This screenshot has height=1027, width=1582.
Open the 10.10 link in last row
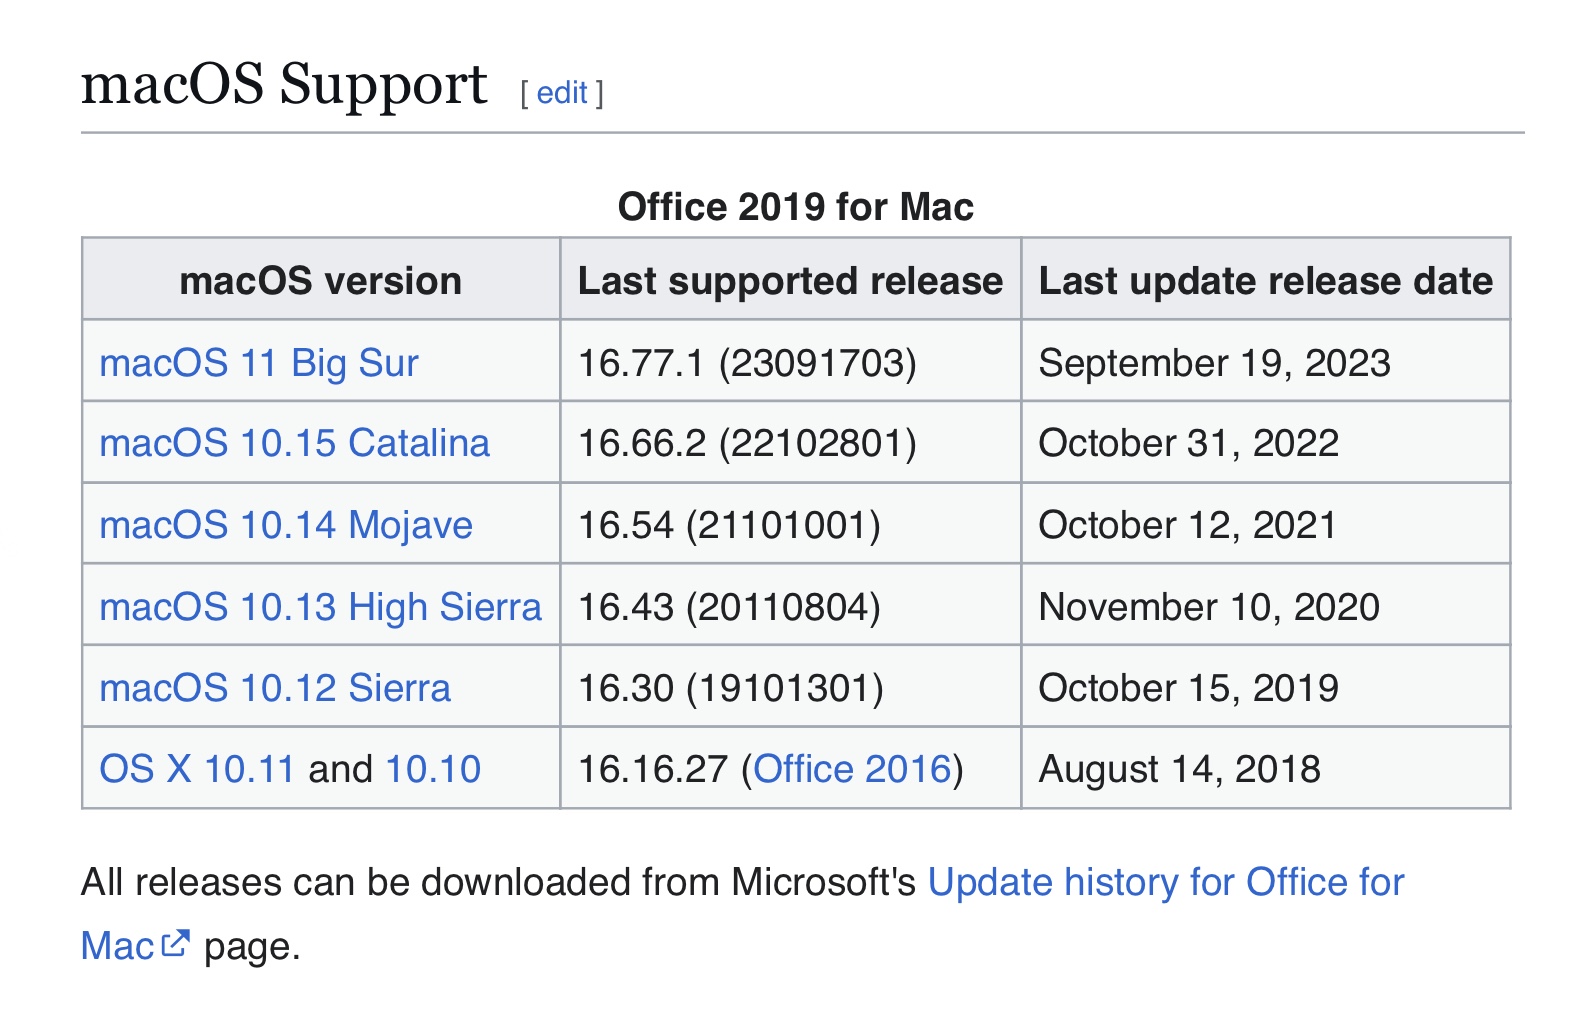(433, 769)
